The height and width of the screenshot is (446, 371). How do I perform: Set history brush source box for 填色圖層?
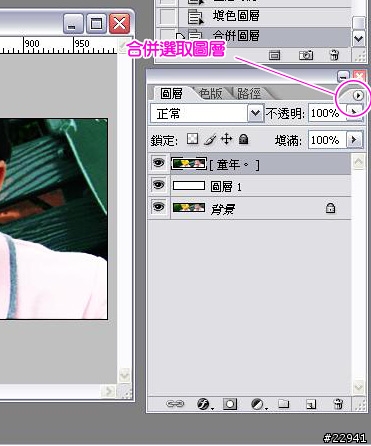167,17
